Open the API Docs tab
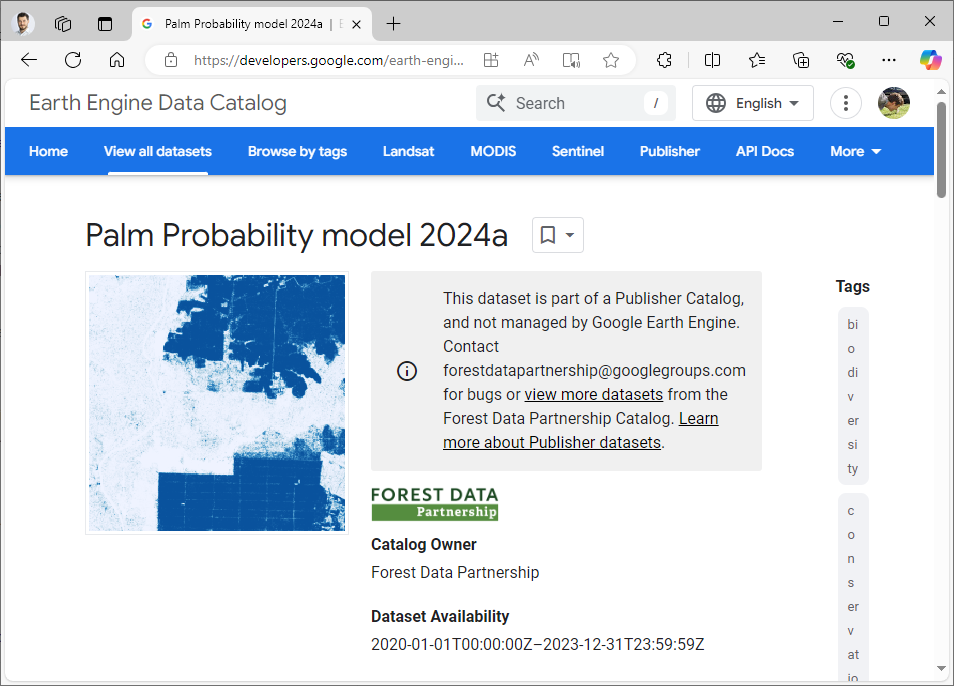The image size is (954, 686). click(x=764, y=151)
